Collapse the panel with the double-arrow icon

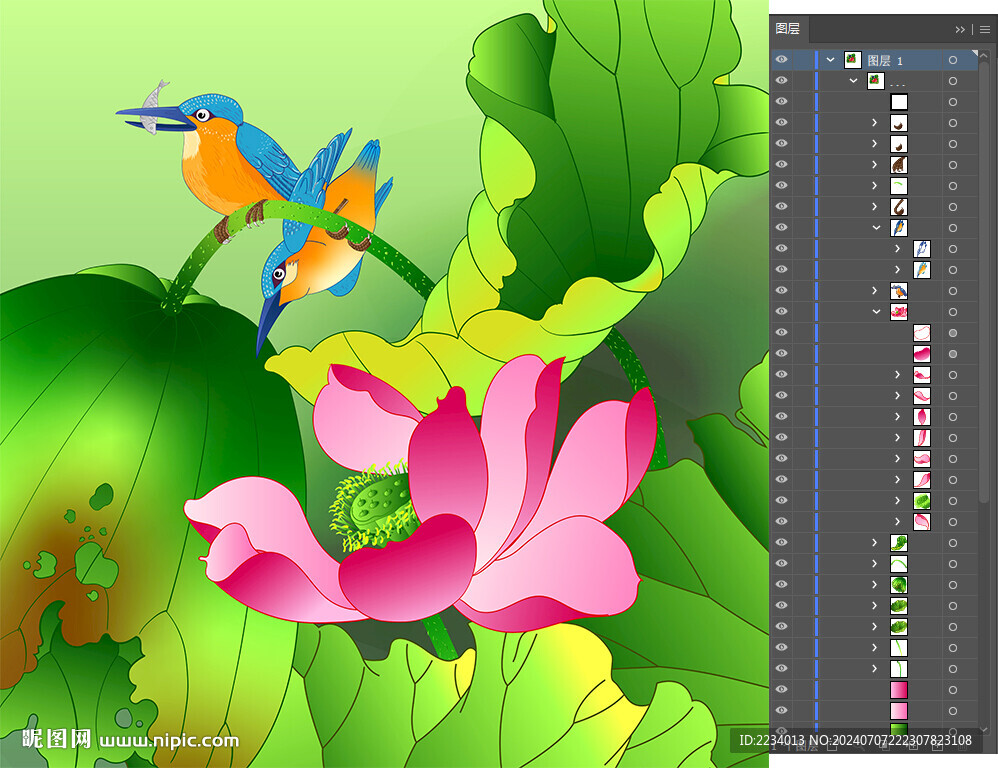[960, 29]
